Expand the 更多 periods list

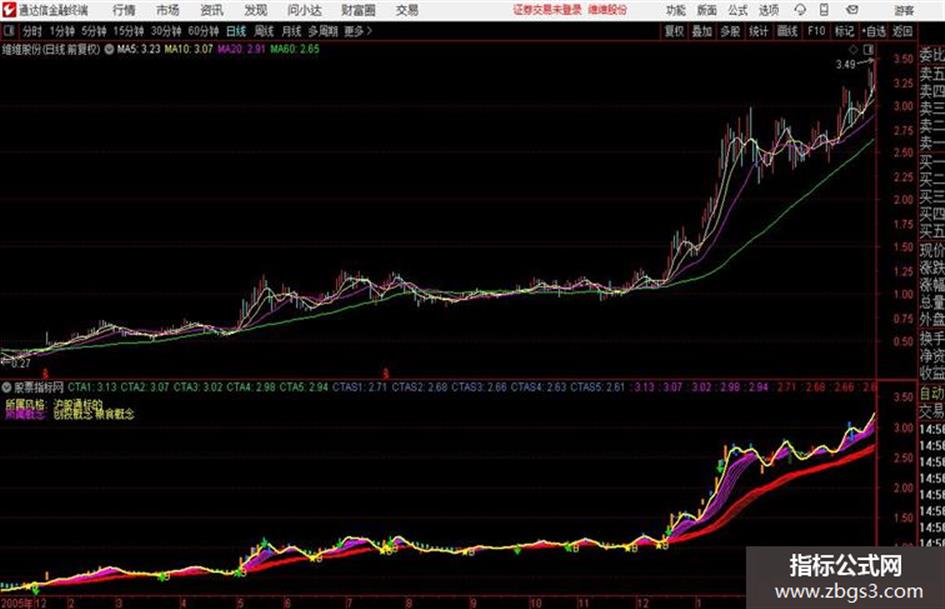click(358, 31)
